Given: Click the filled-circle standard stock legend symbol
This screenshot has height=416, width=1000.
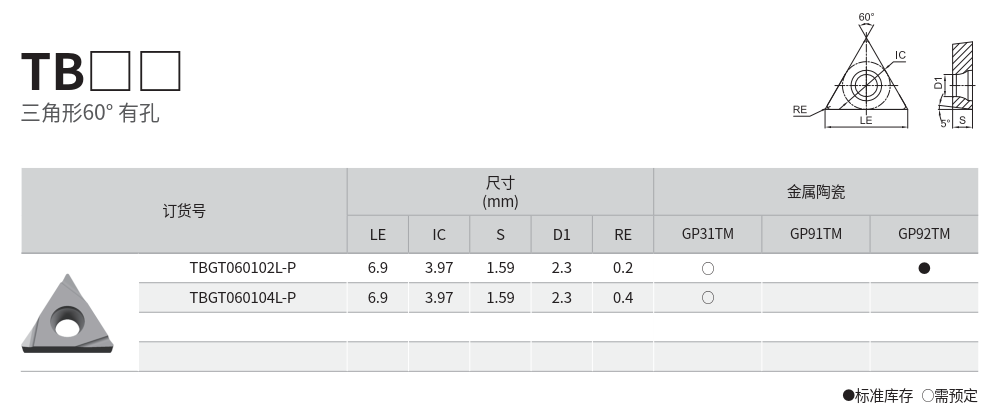Looking at the screenshot, I should tap(849, 396).
